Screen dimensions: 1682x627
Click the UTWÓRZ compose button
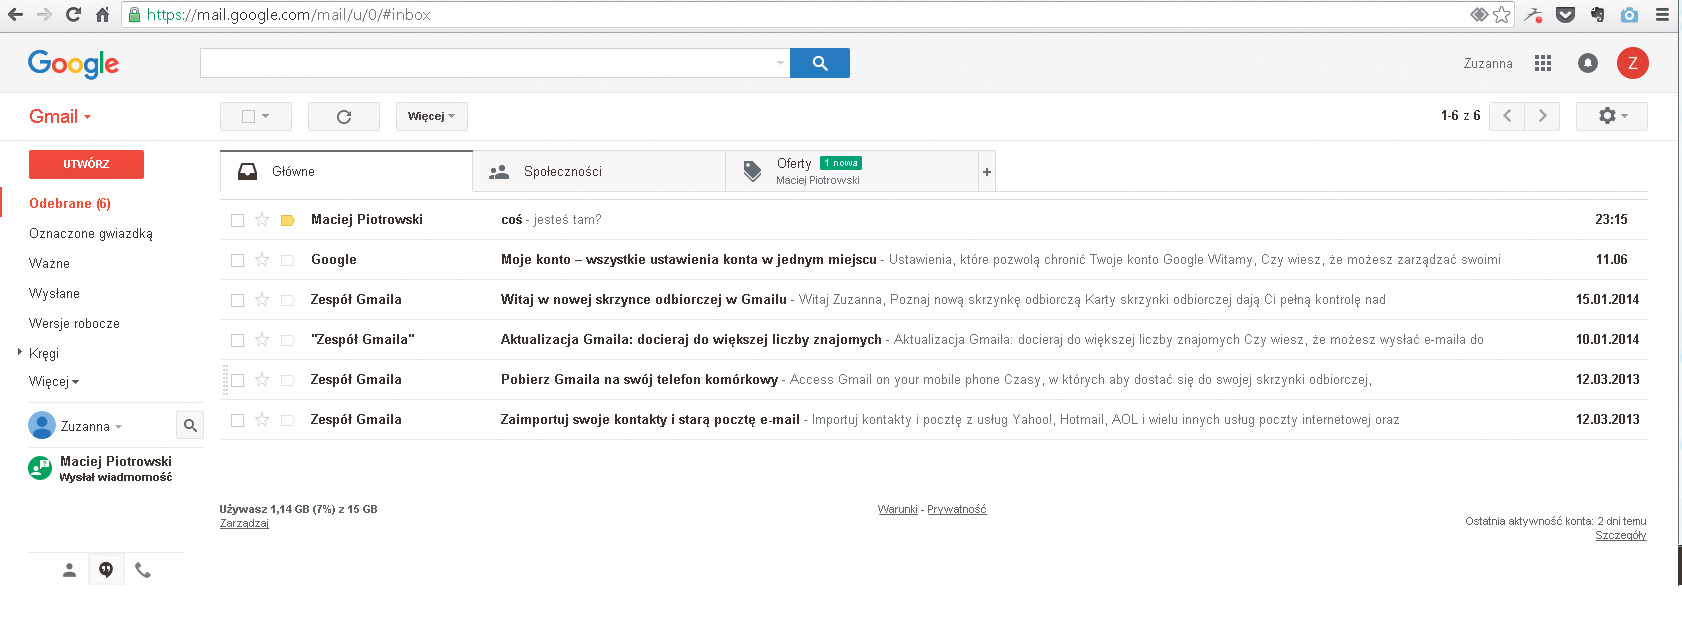[86, 164]
